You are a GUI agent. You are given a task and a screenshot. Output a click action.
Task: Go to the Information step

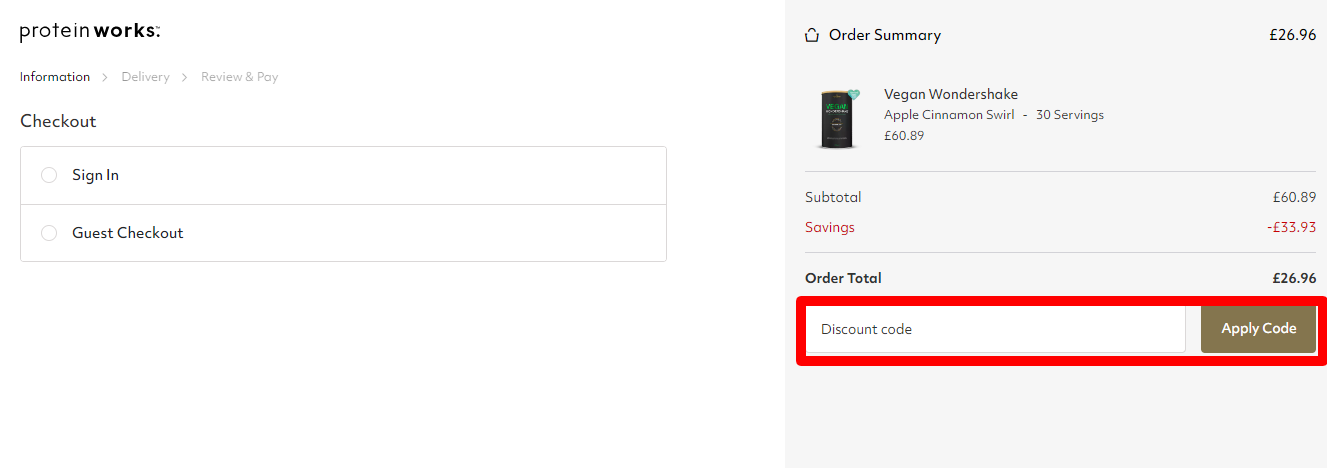[55, 77]
